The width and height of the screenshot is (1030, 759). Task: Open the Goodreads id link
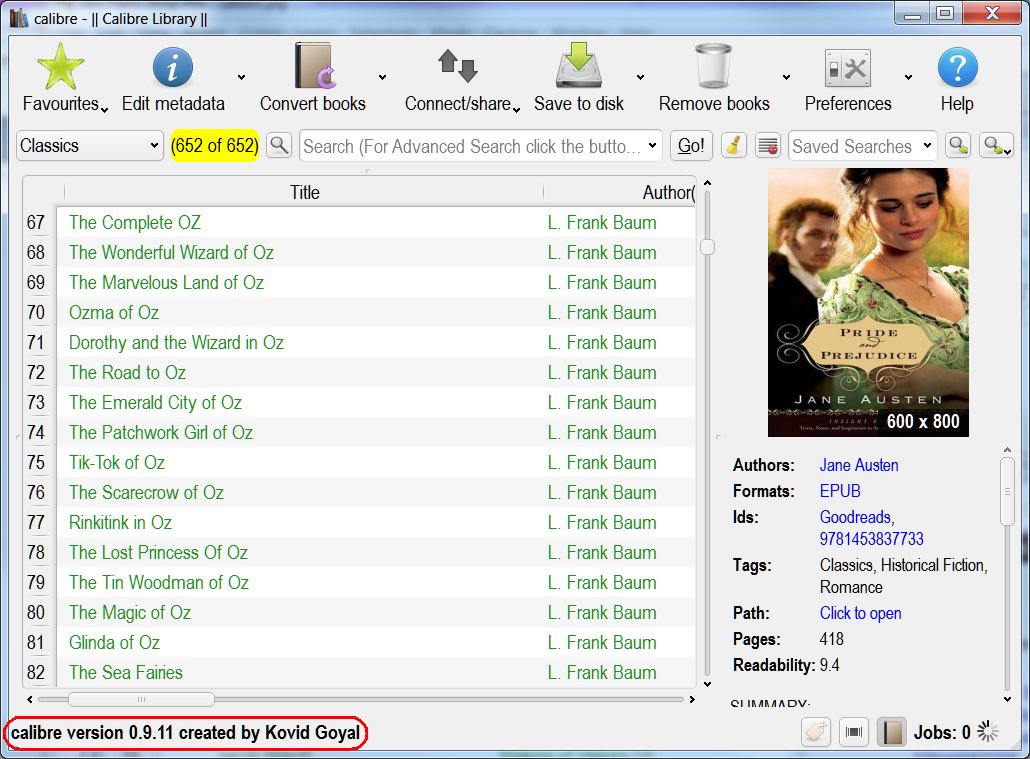[855, 517]
